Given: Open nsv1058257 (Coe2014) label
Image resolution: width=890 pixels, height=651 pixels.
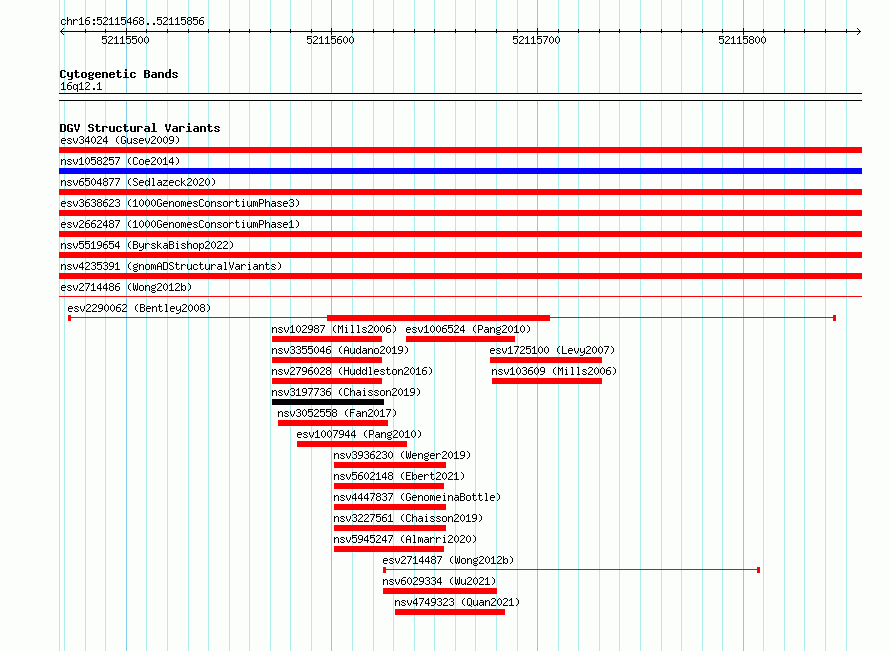Looking at the screenshot, I should click(x=120, y=161).
